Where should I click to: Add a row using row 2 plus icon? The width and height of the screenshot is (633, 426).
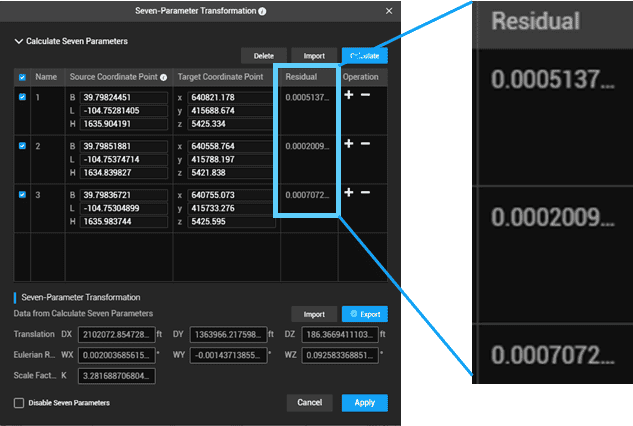click(x=349, y=144)
